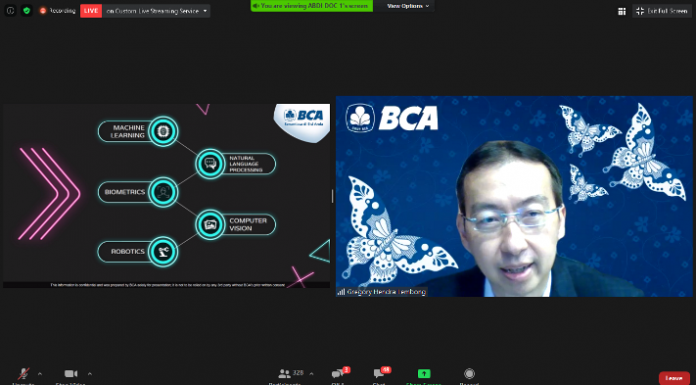696x385 pixels.
Task: Open the Q&A panel
Action: [339, 375]
